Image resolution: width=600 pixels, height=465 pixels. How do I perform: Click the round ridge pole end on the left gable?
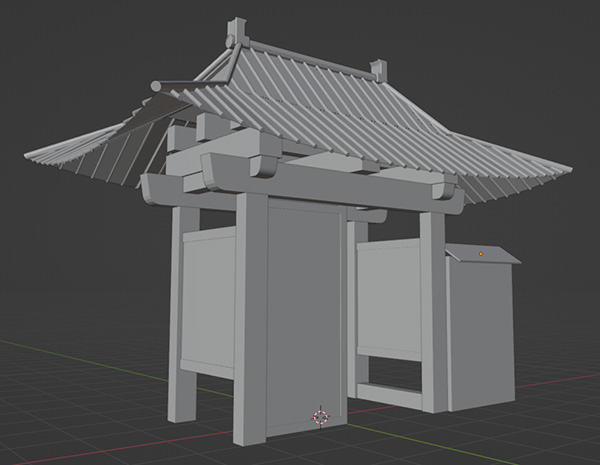(x=156, y=87)
